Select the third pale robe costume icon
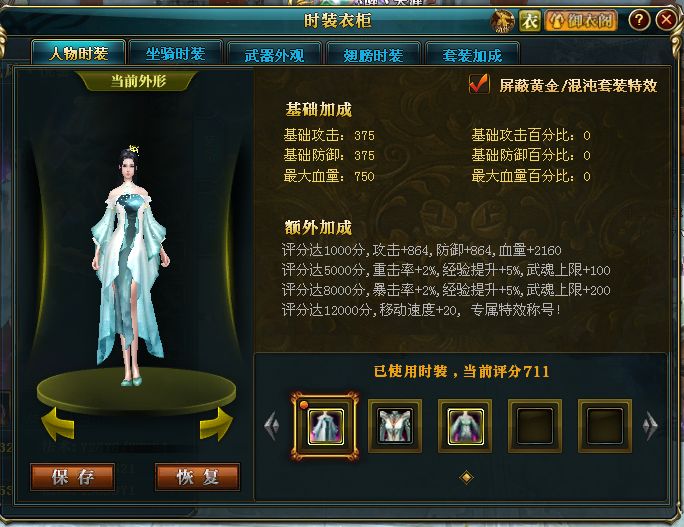Viewport: 684px width, 527px height. (465, 426)
